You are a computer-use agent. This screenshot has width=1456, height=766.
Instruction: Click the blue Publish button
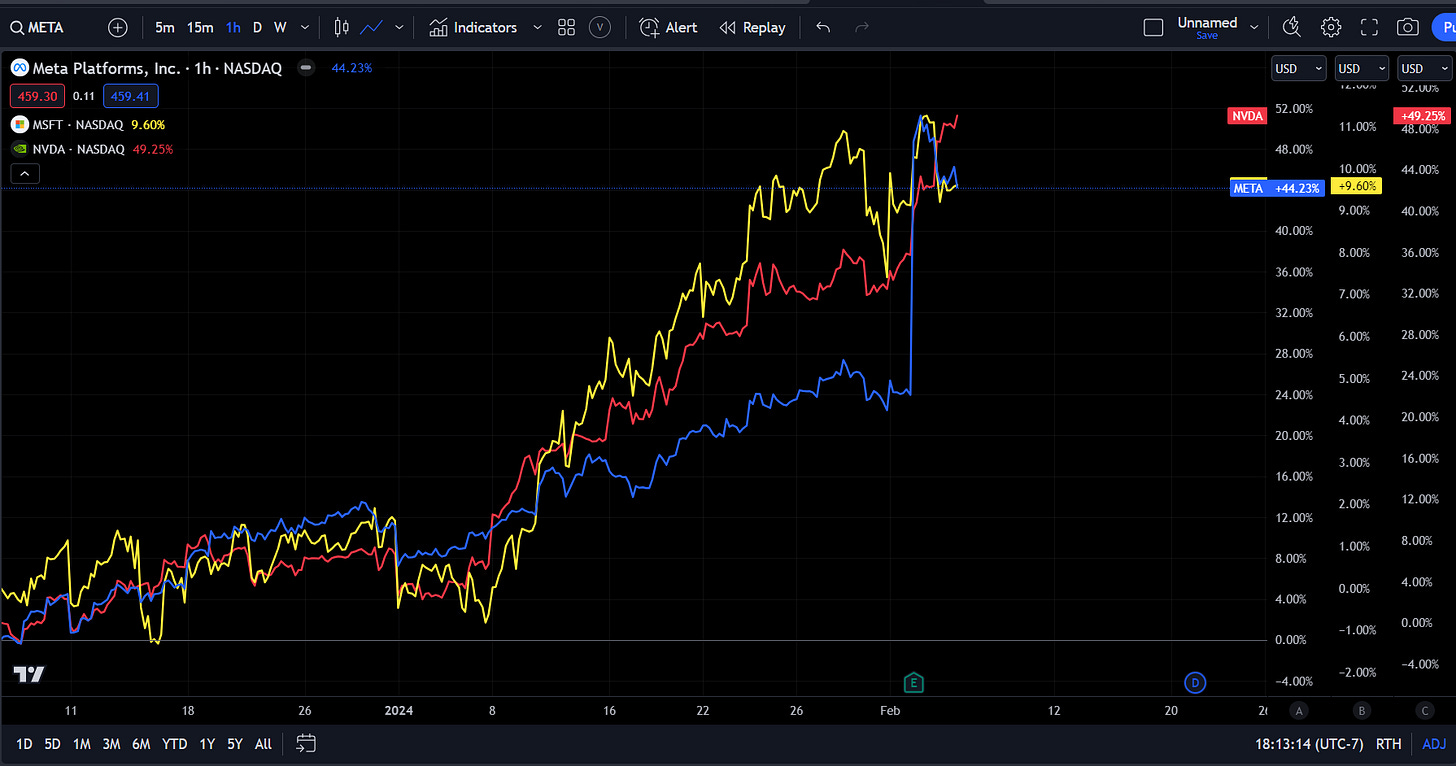pyautogui.click(x=1443, y=27)
